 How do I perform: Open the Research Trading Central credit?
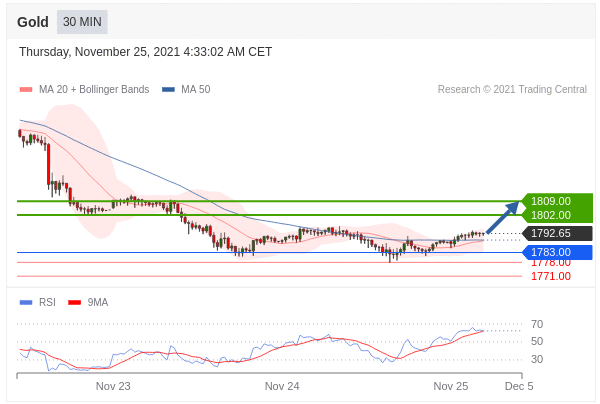(512, 90)
